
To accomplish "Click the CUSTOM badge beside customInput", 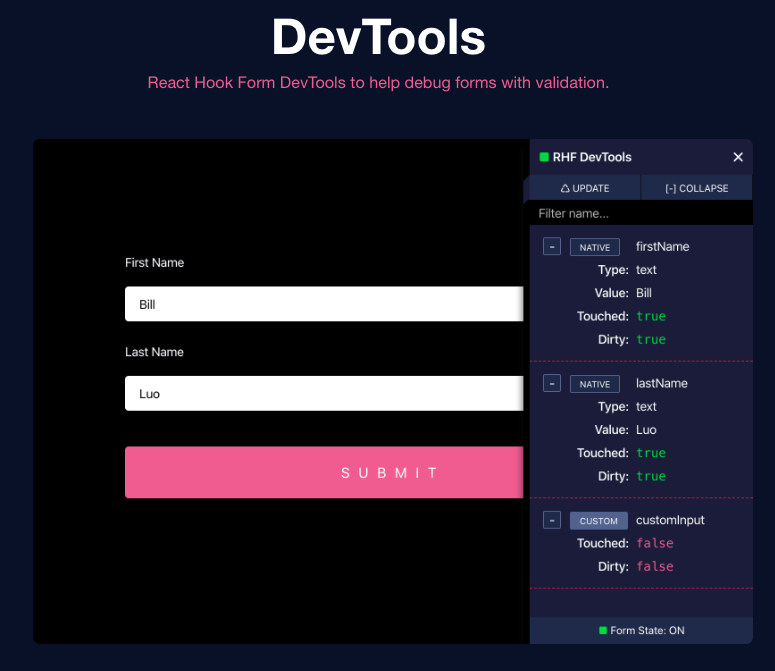I will click(x=599, y=521).
